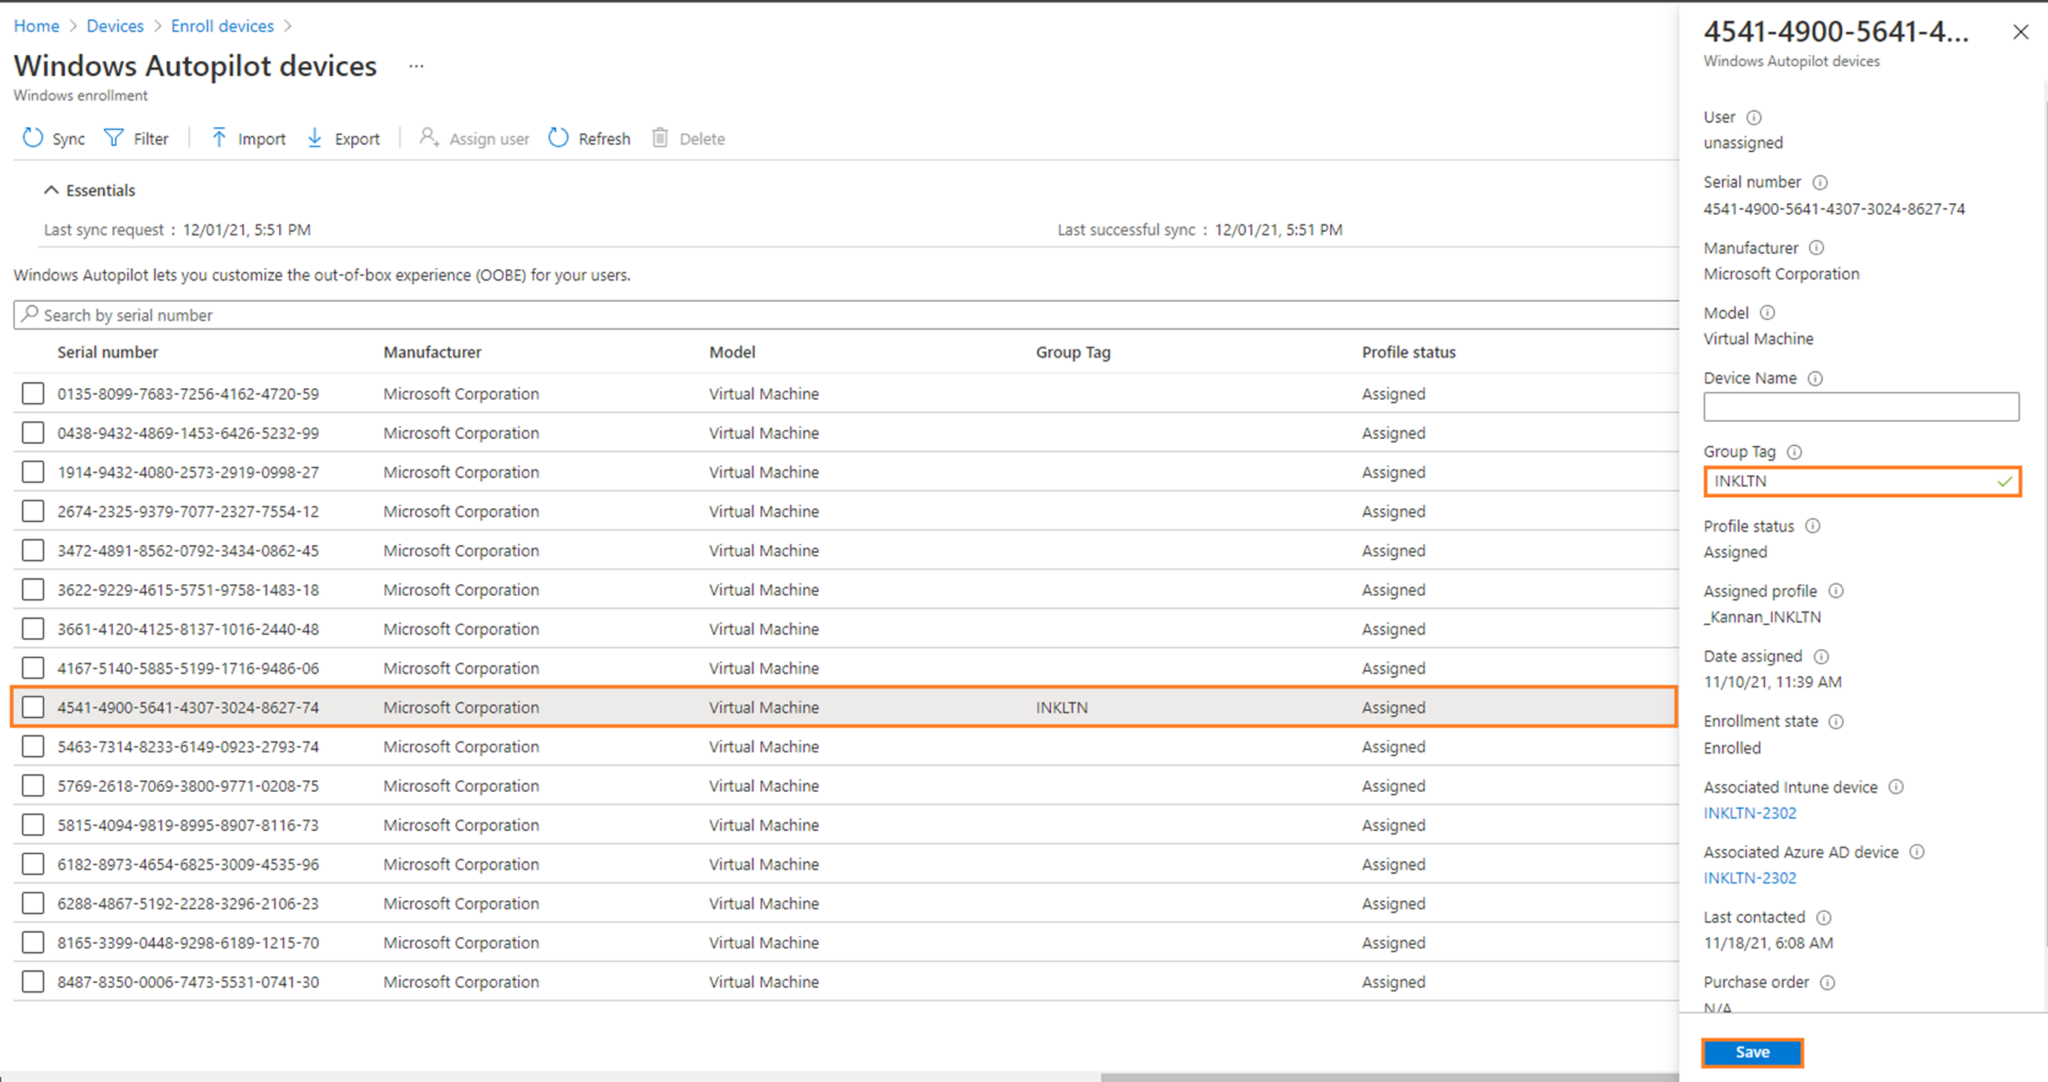This screenshot has height=1082, width=2048.
Task: Collapse the Essentials section chevron
Action: (51, 190)
